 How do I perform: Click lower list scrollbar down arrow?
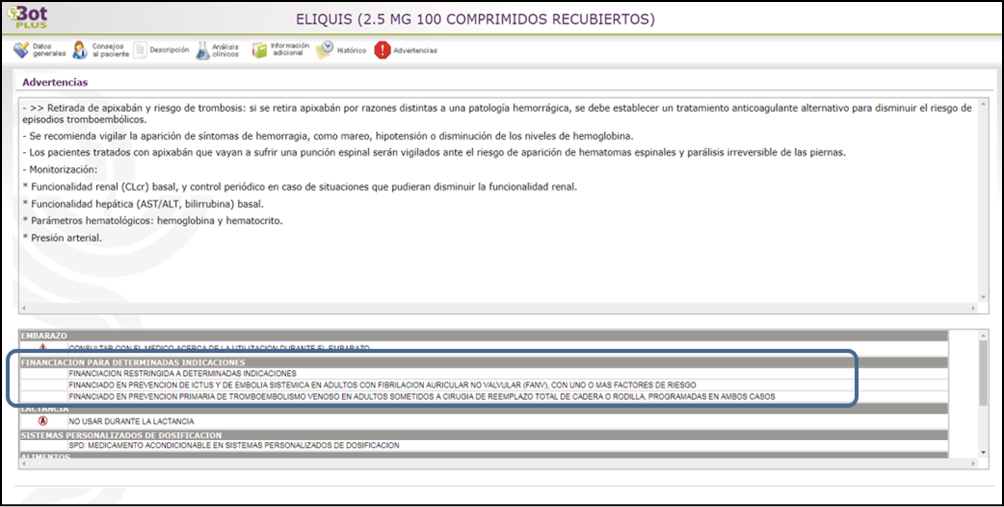pyautogui.click(x=981, y=454)
